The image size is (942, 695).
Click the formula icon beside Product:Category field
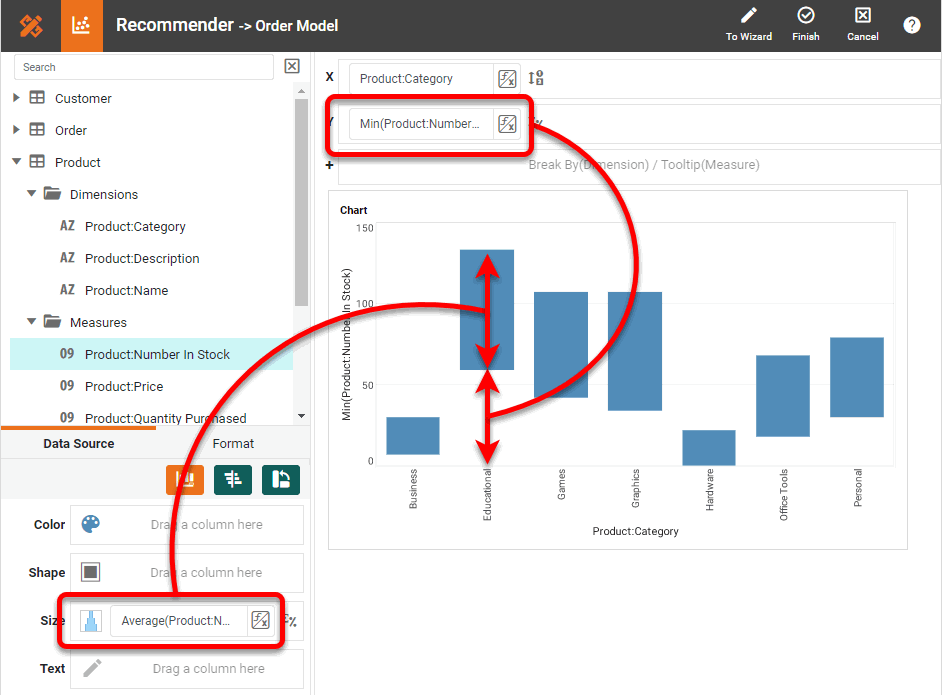tap(507, 79)
